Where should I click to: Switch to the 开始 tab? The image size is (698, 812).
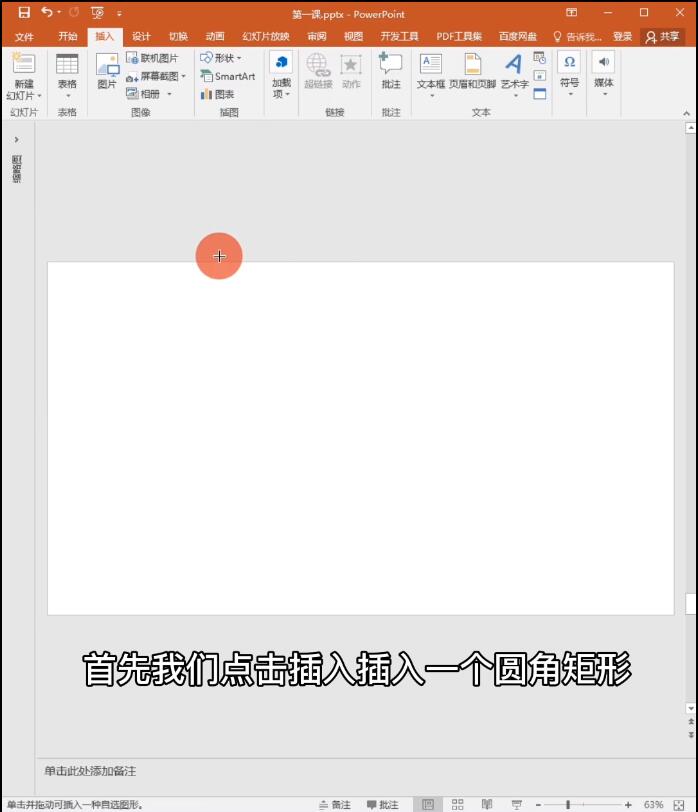point(67,36)
